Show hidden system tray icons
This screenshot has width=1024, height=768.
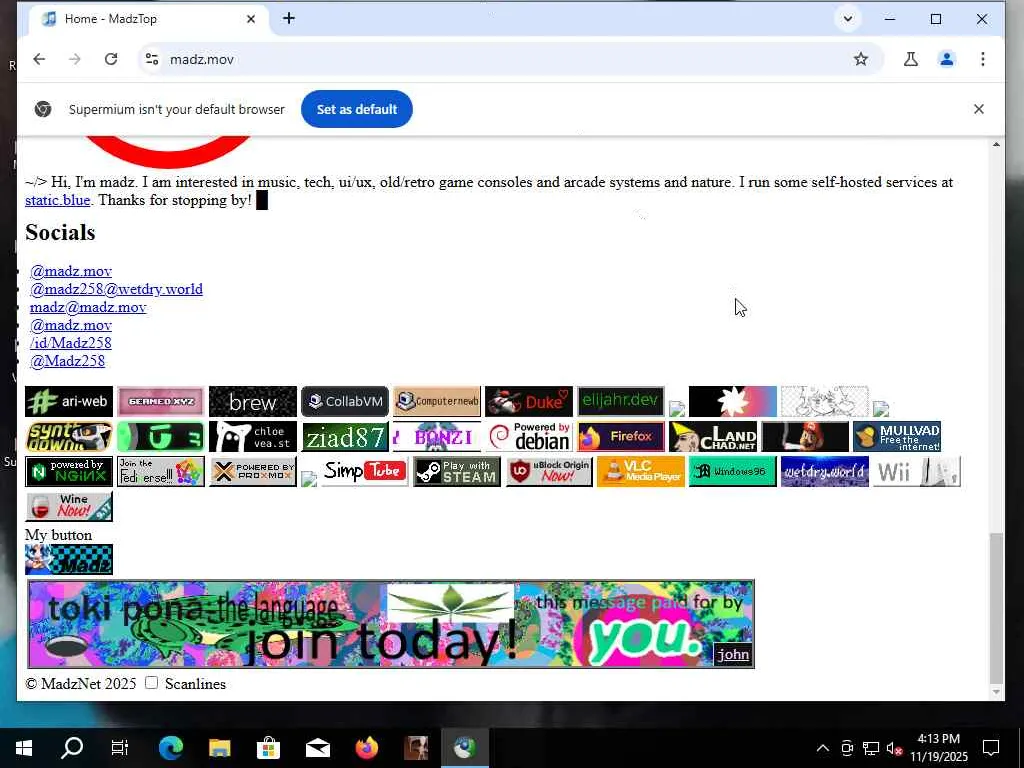(x=823, y=748)
